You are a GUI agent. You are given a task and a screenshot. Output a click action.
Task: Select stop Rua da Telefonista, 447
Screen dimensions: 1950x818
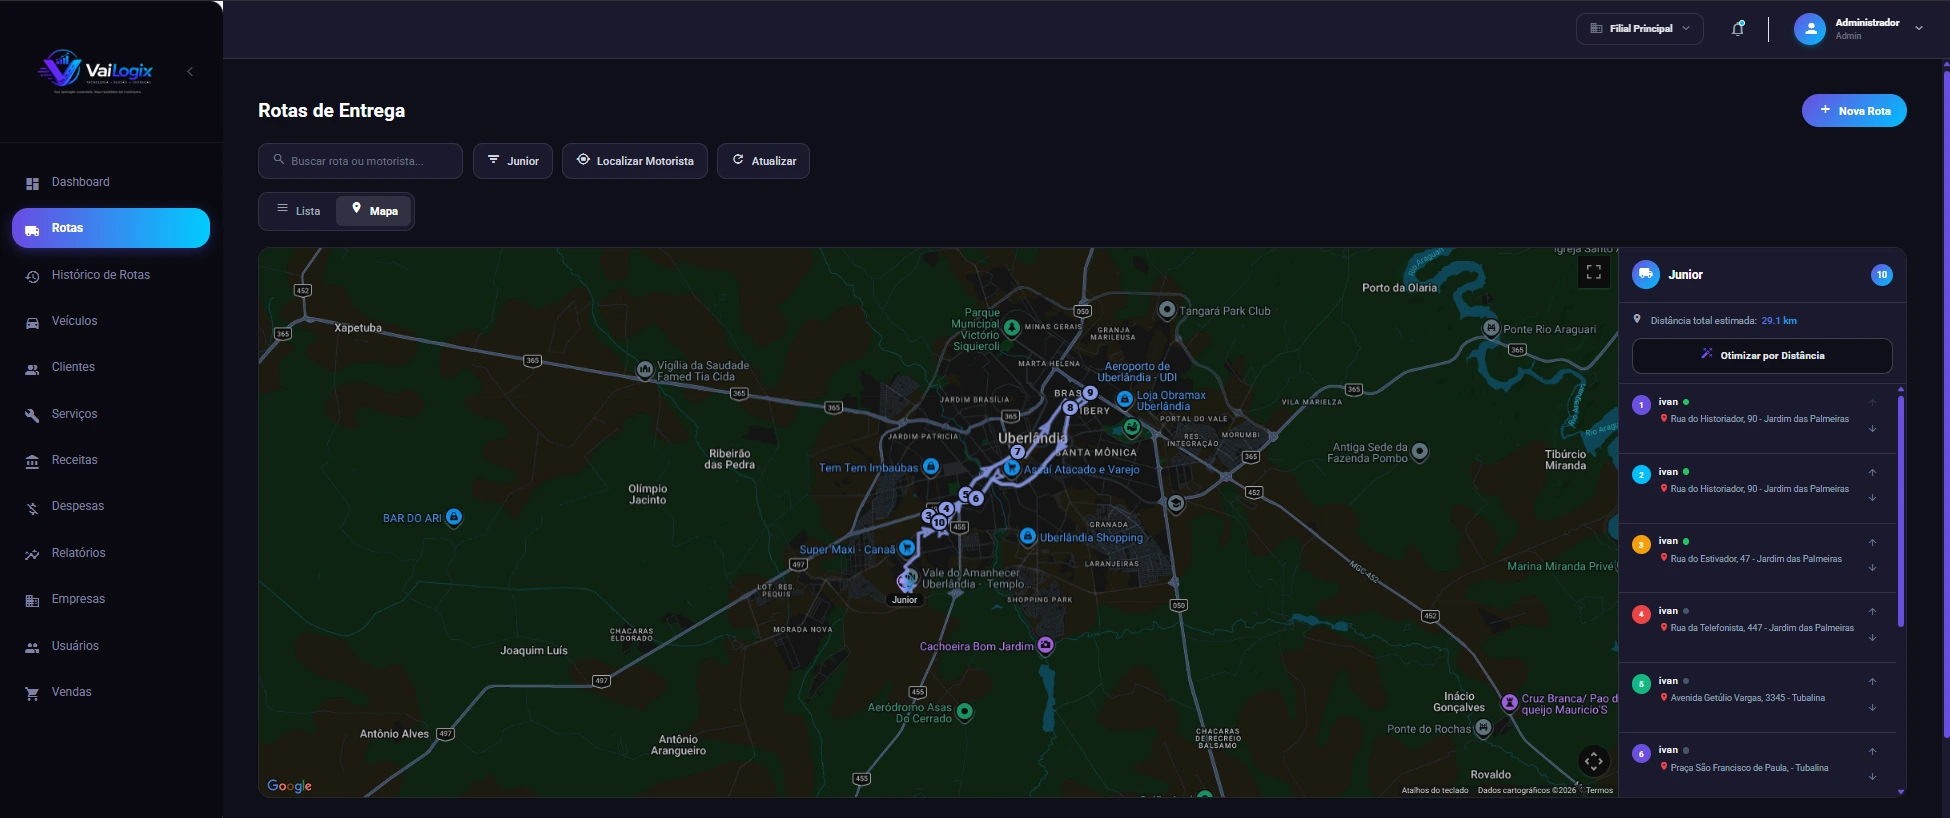(1757, 628)
